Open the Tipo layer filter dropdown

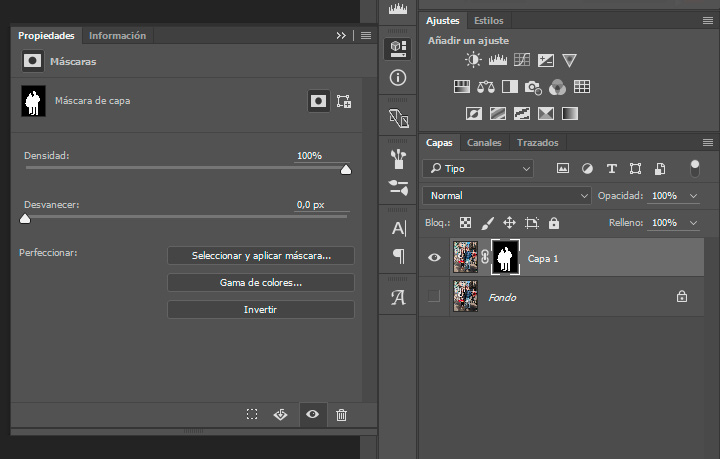point(478,168)
